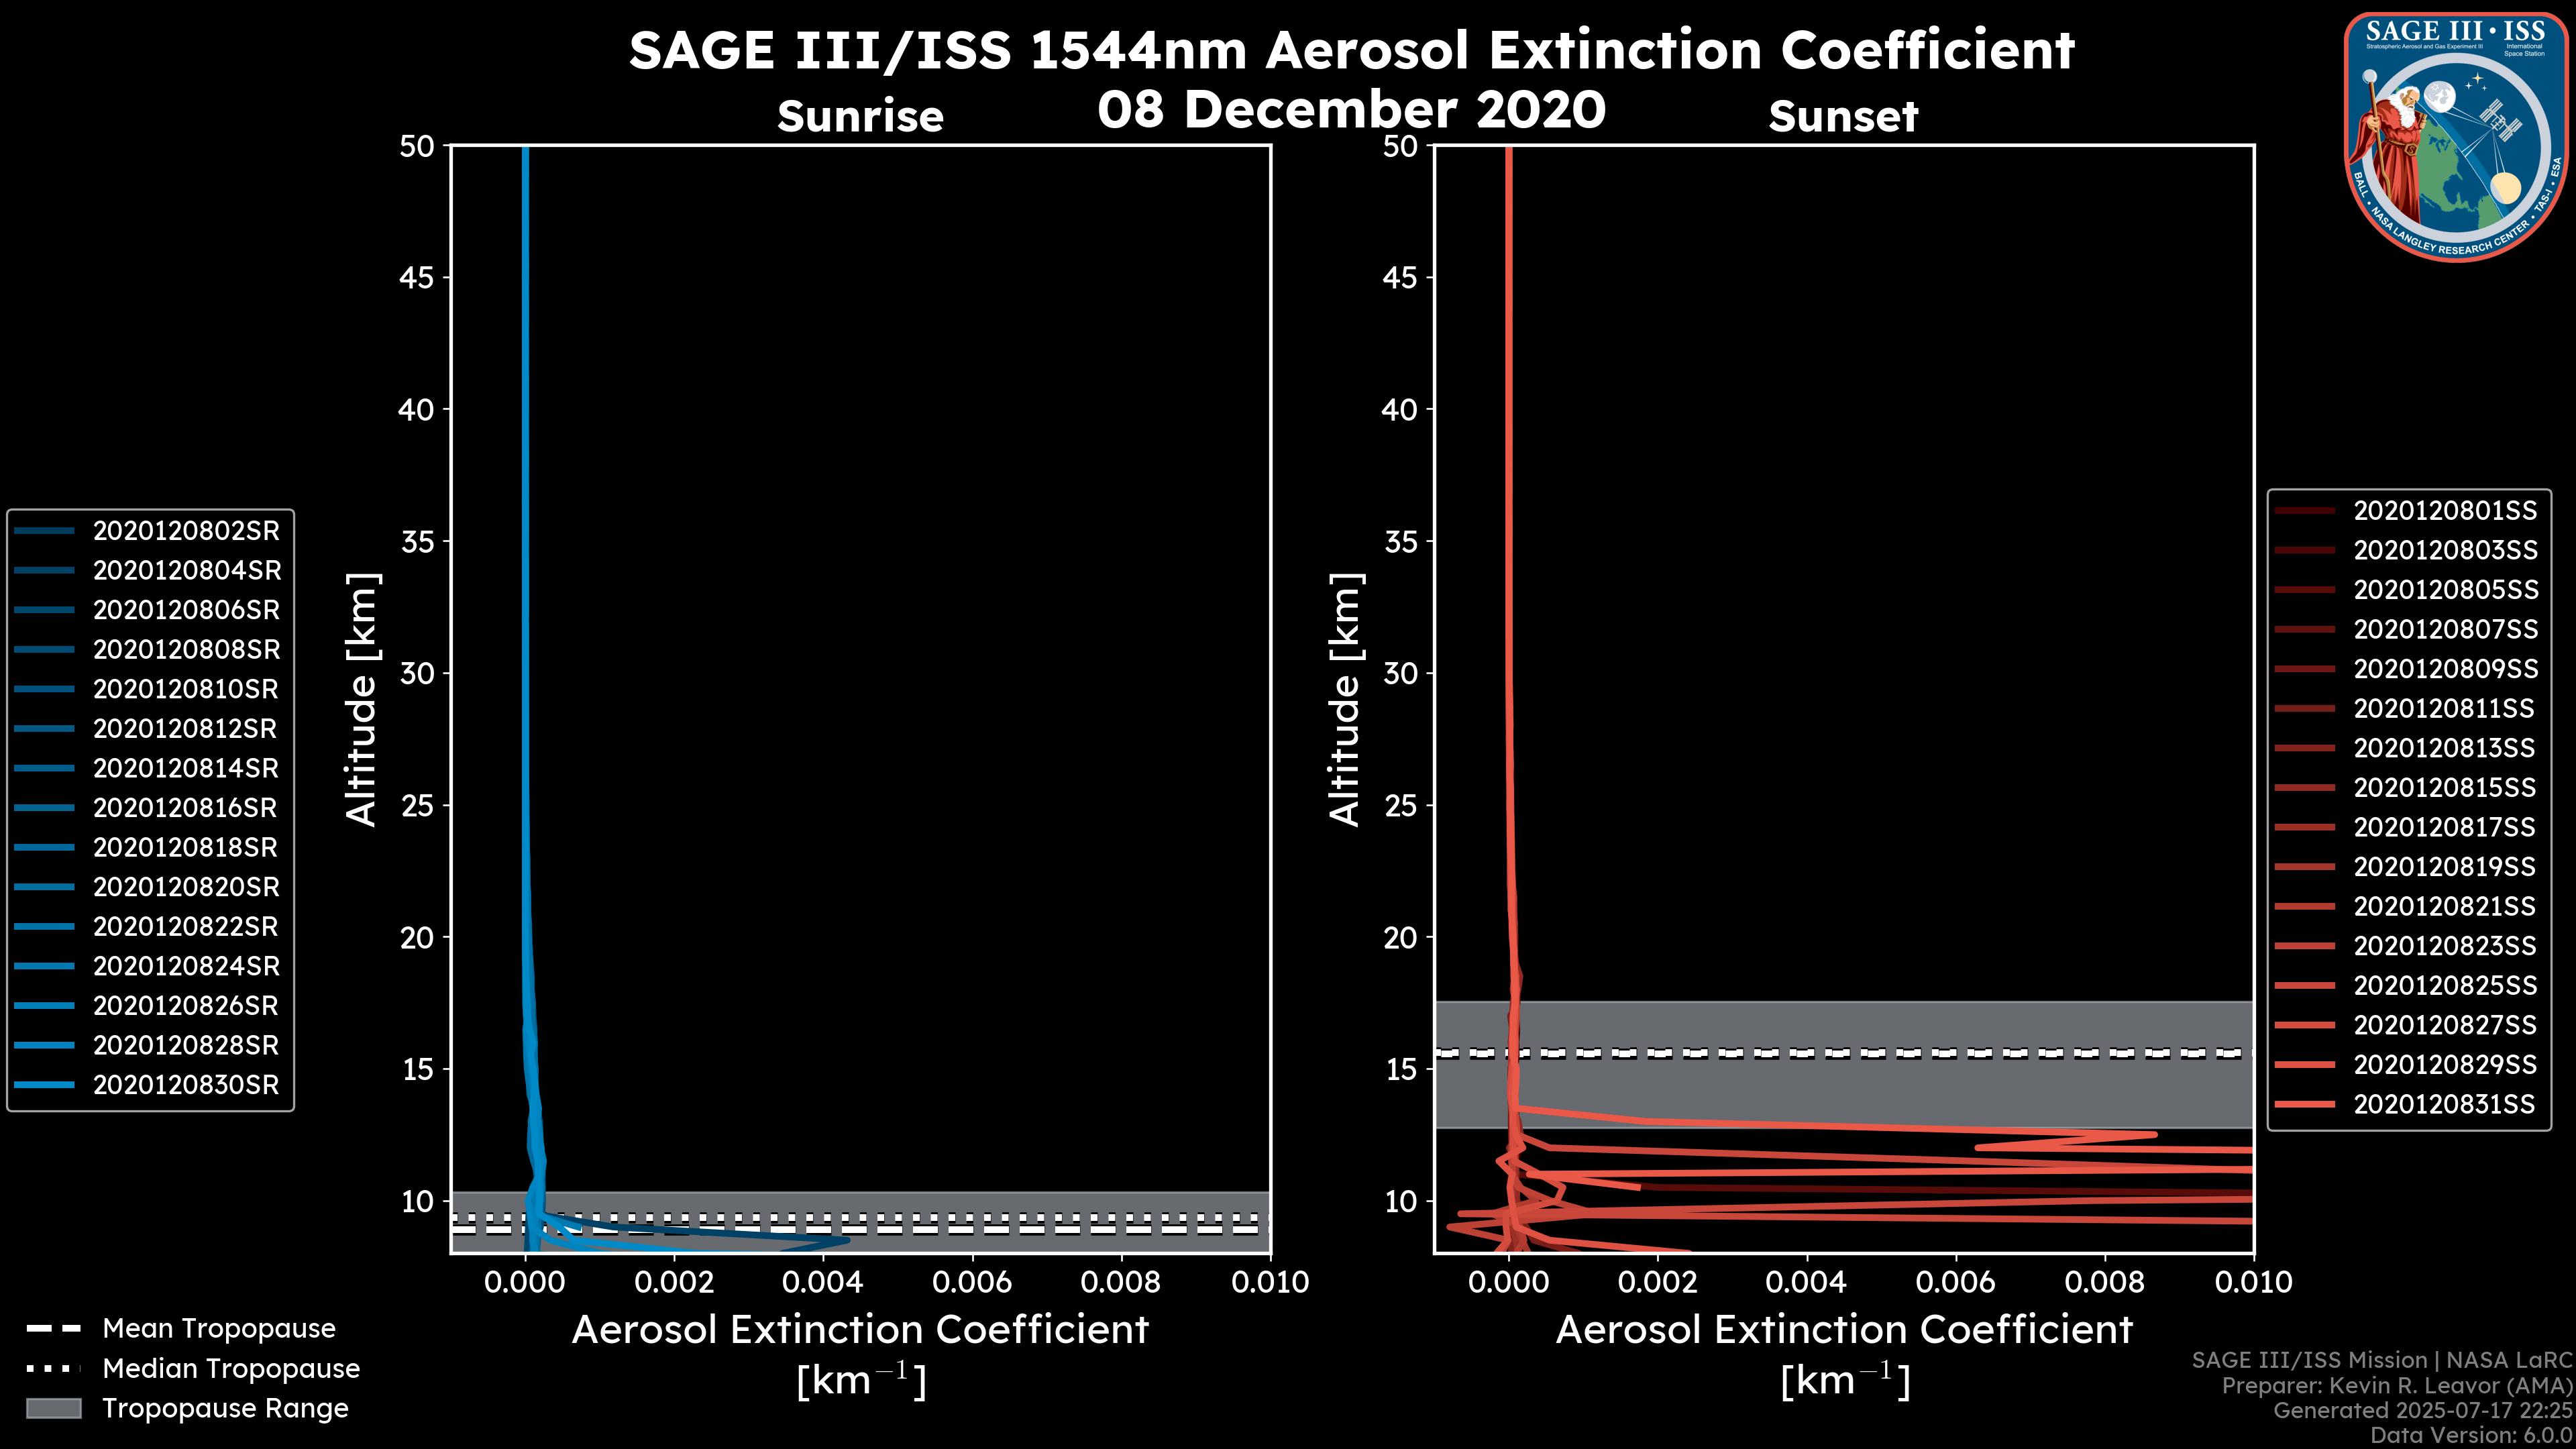The height and width of the screenshot is (1449, 2576).
Task: Click the 2020120816SR legend entry
Action: click(x=186, y=808)
